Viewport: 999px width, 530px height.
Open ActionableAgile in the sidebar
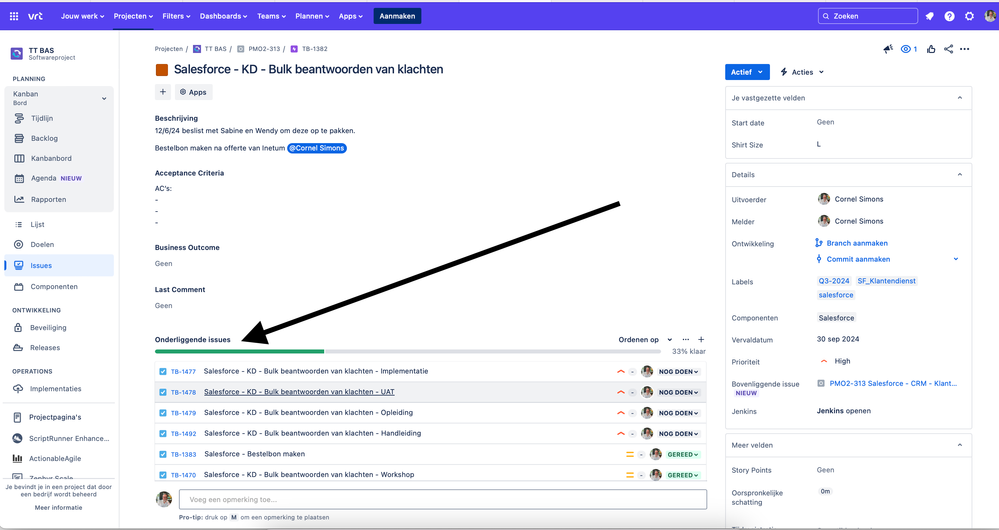click(x=55, y=459)
